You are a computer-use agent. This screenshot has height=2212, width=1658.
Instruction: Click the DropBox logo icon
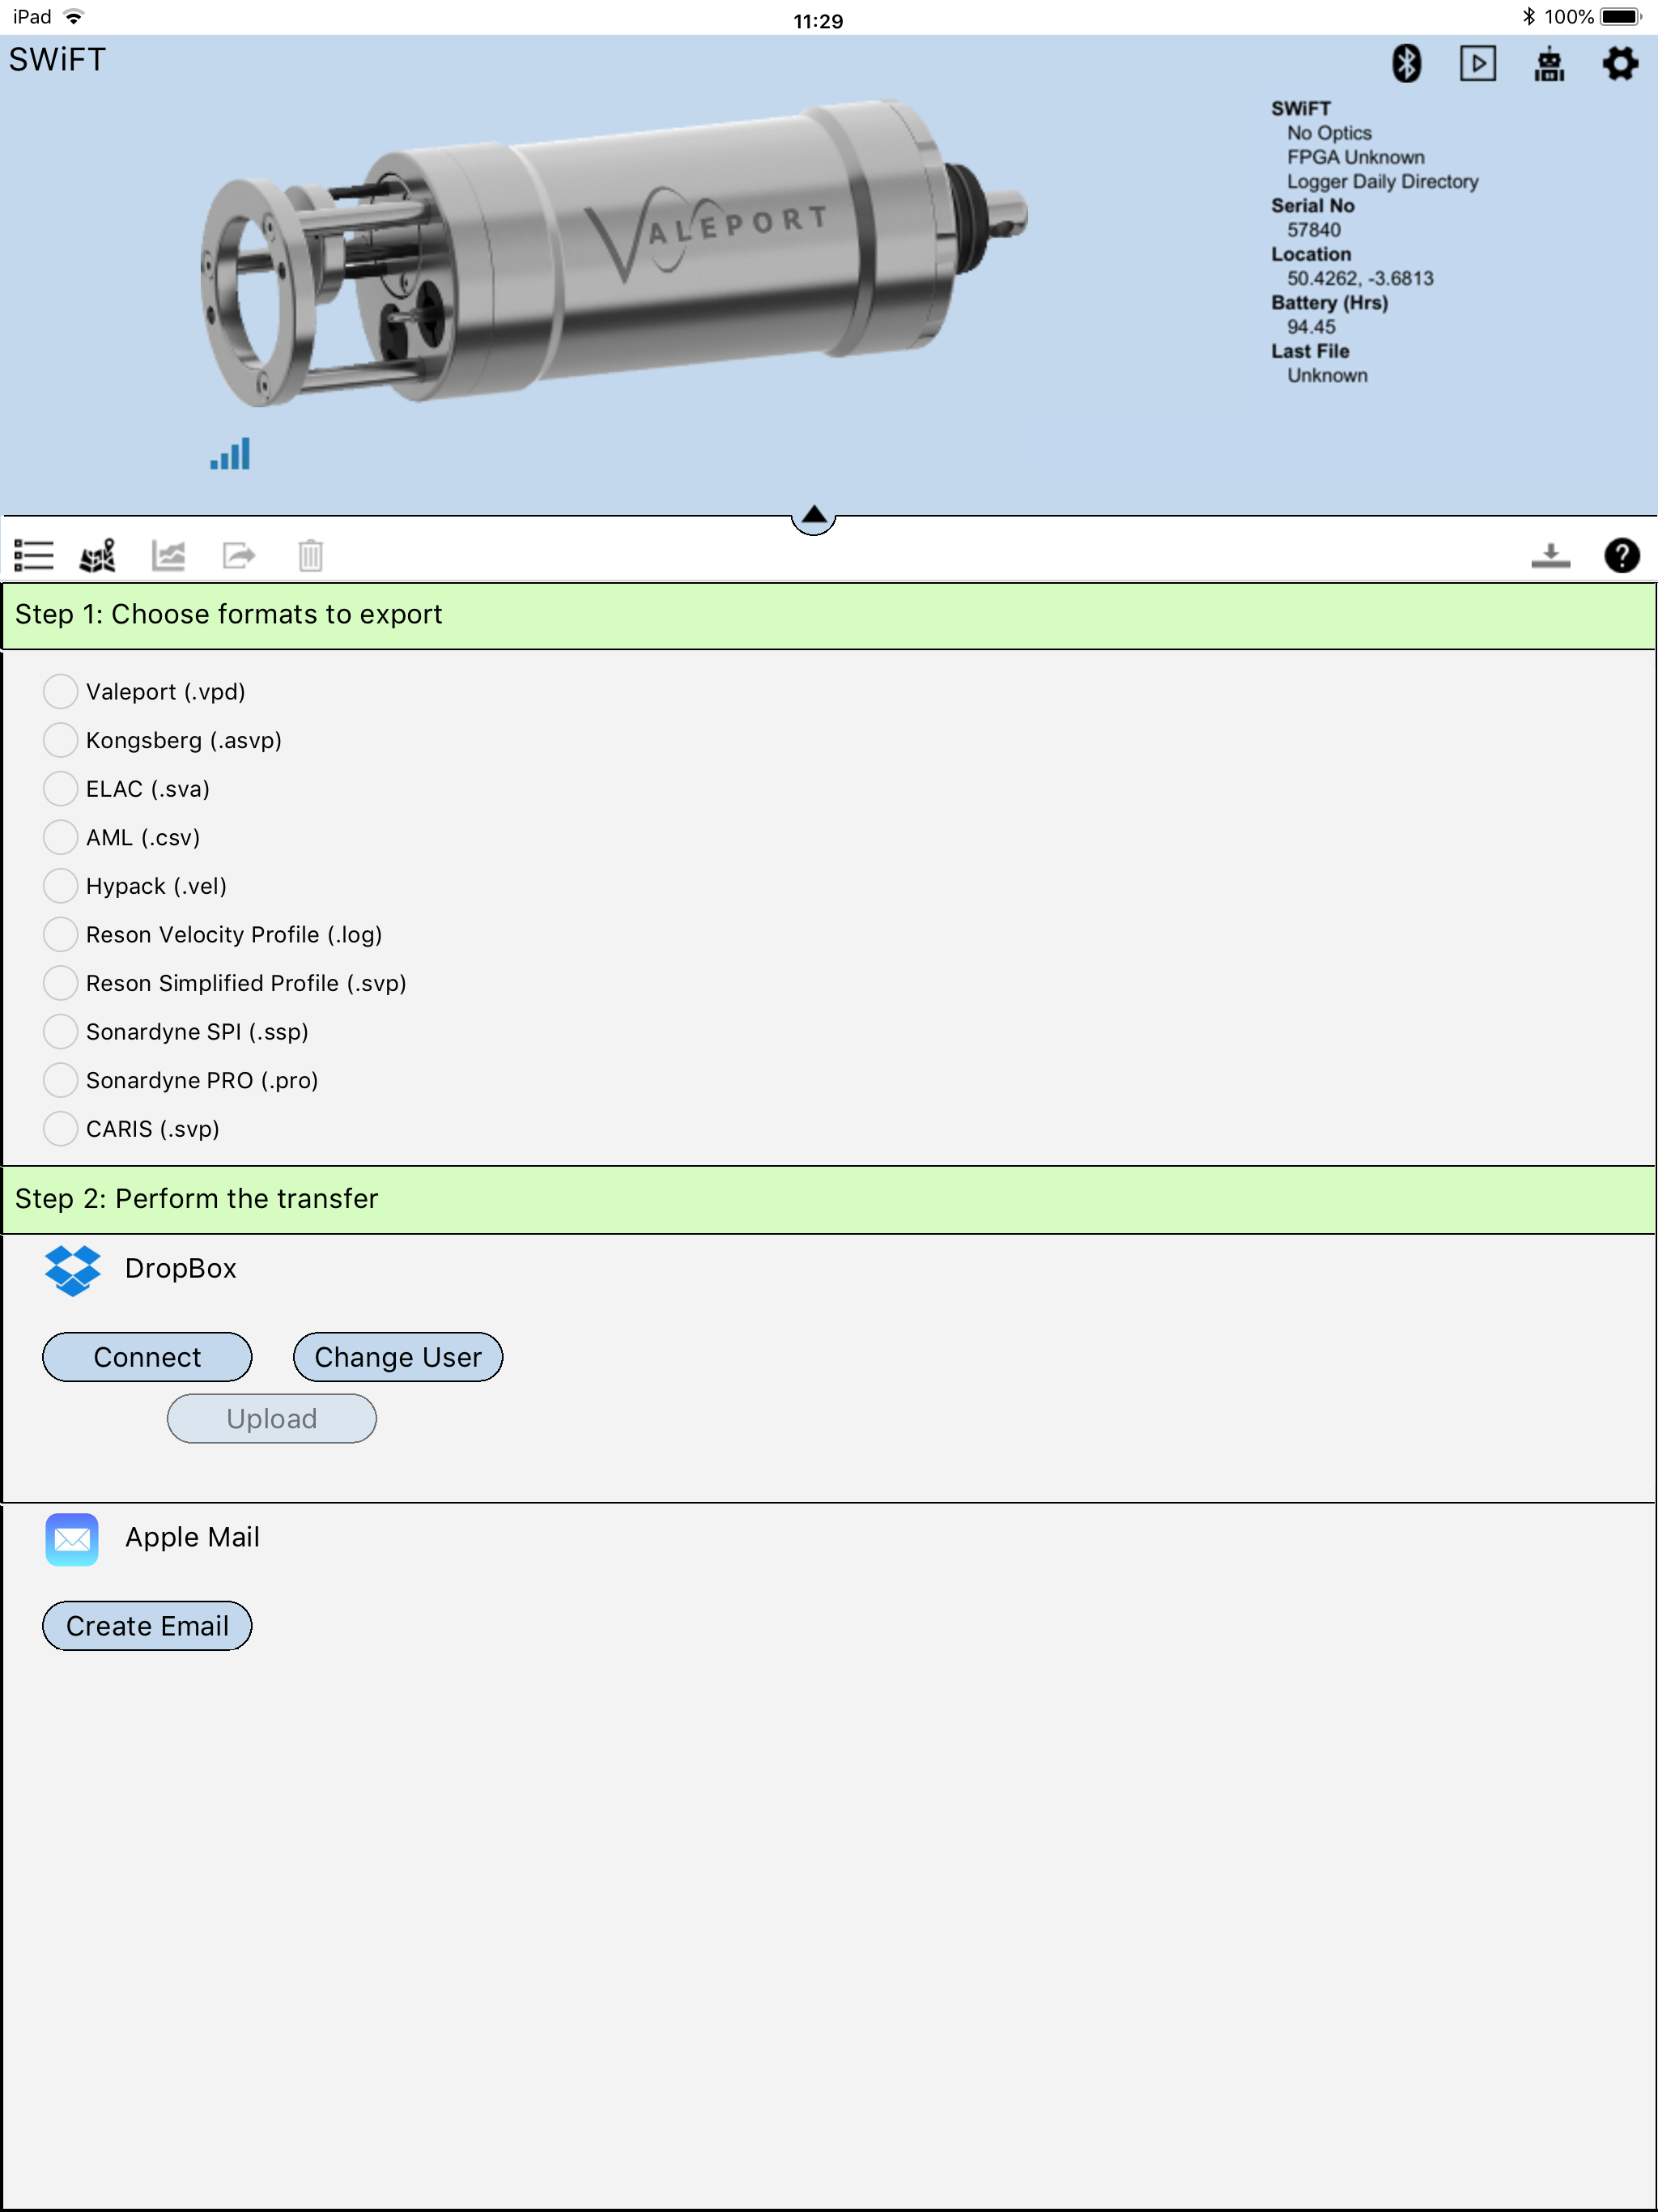coord(73,1270)
